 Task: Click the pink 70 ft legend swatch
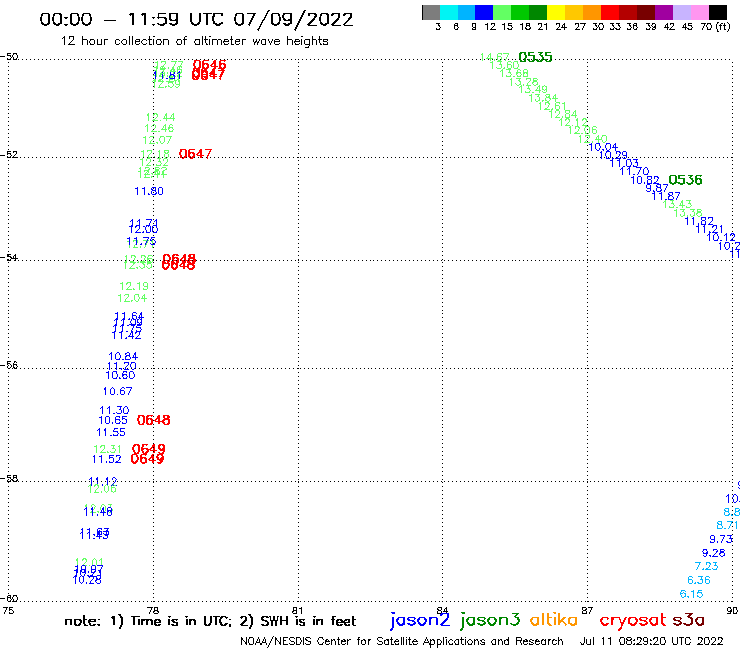point(699,12)
